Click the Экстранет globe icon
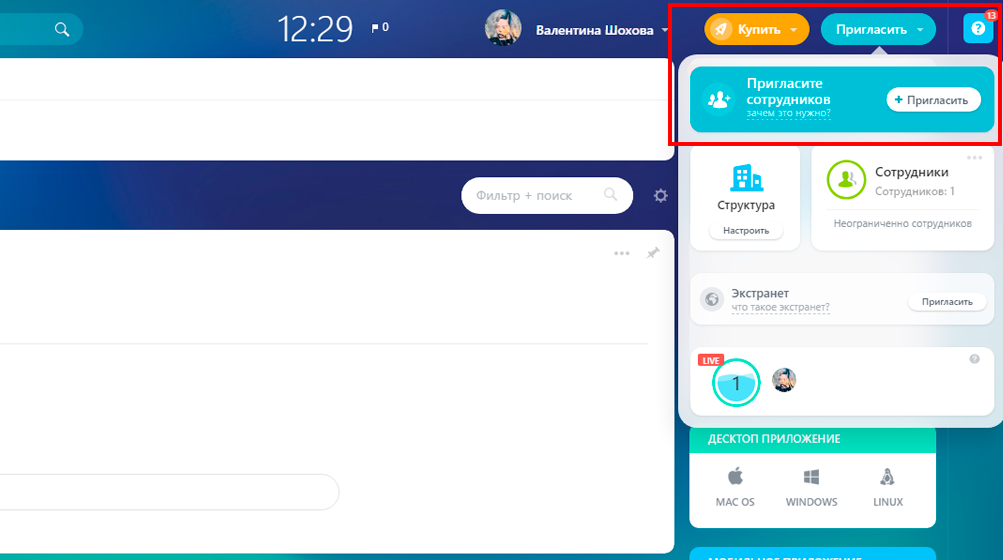Screen dimensions: 1003x560 point(712,299)
